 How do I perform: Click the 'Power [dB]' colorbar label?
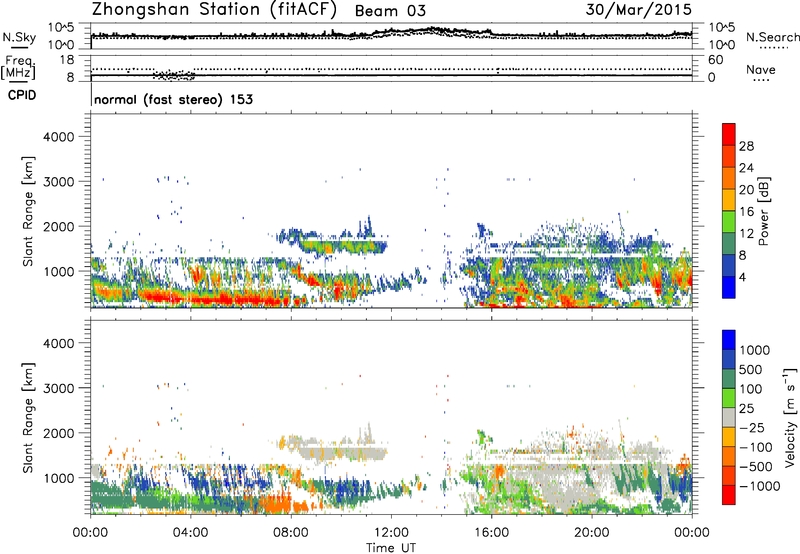tap(764, 212)
